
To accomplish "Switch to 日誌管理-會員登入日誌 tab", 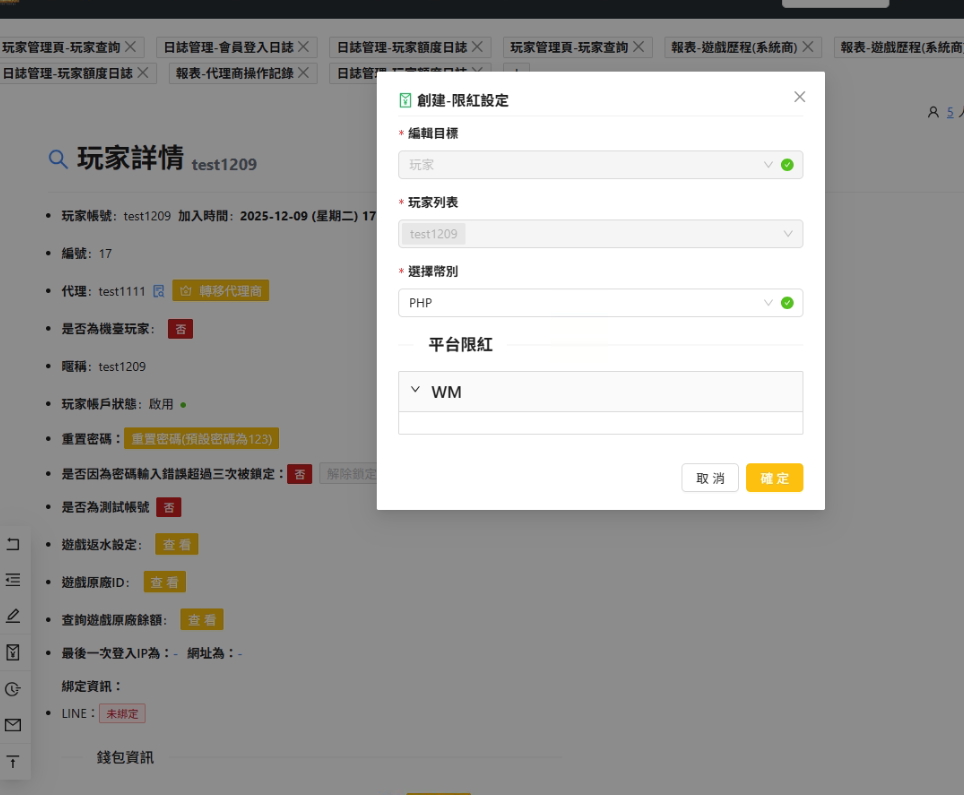I will pyautogui.click(x=229, y=47).
